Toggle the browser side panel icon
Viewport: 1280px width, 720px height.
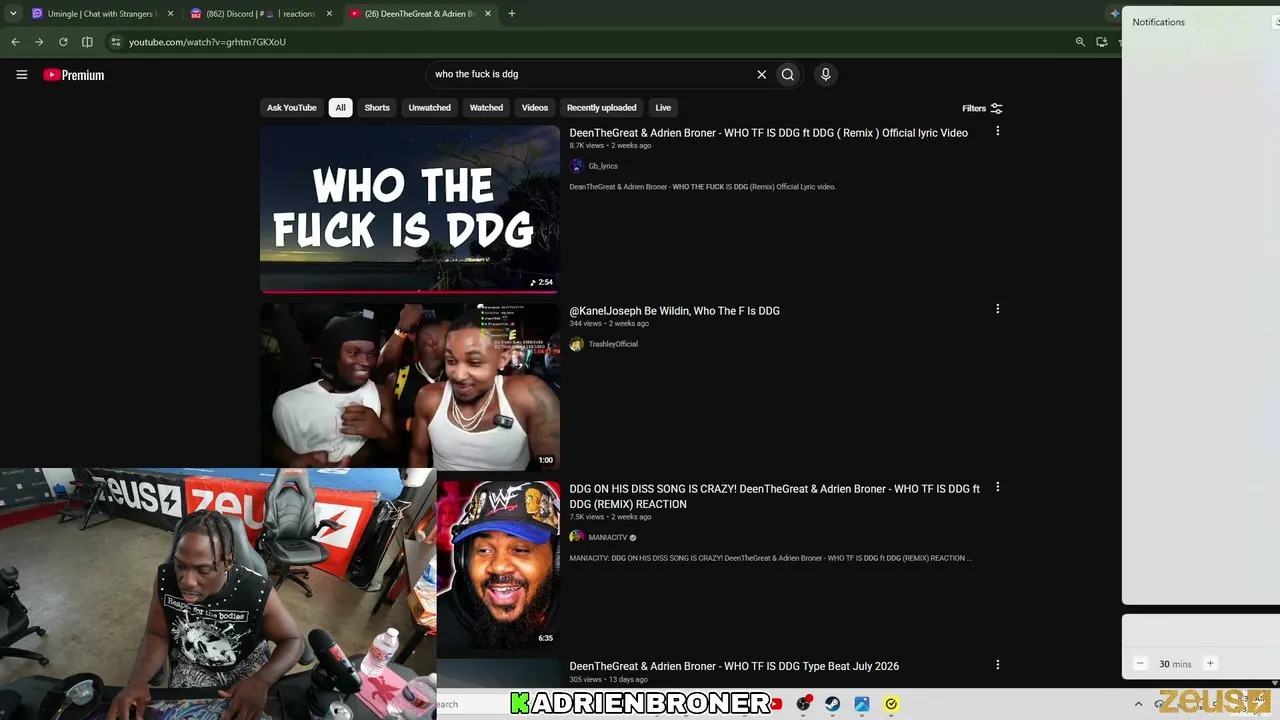coord(87,42)
